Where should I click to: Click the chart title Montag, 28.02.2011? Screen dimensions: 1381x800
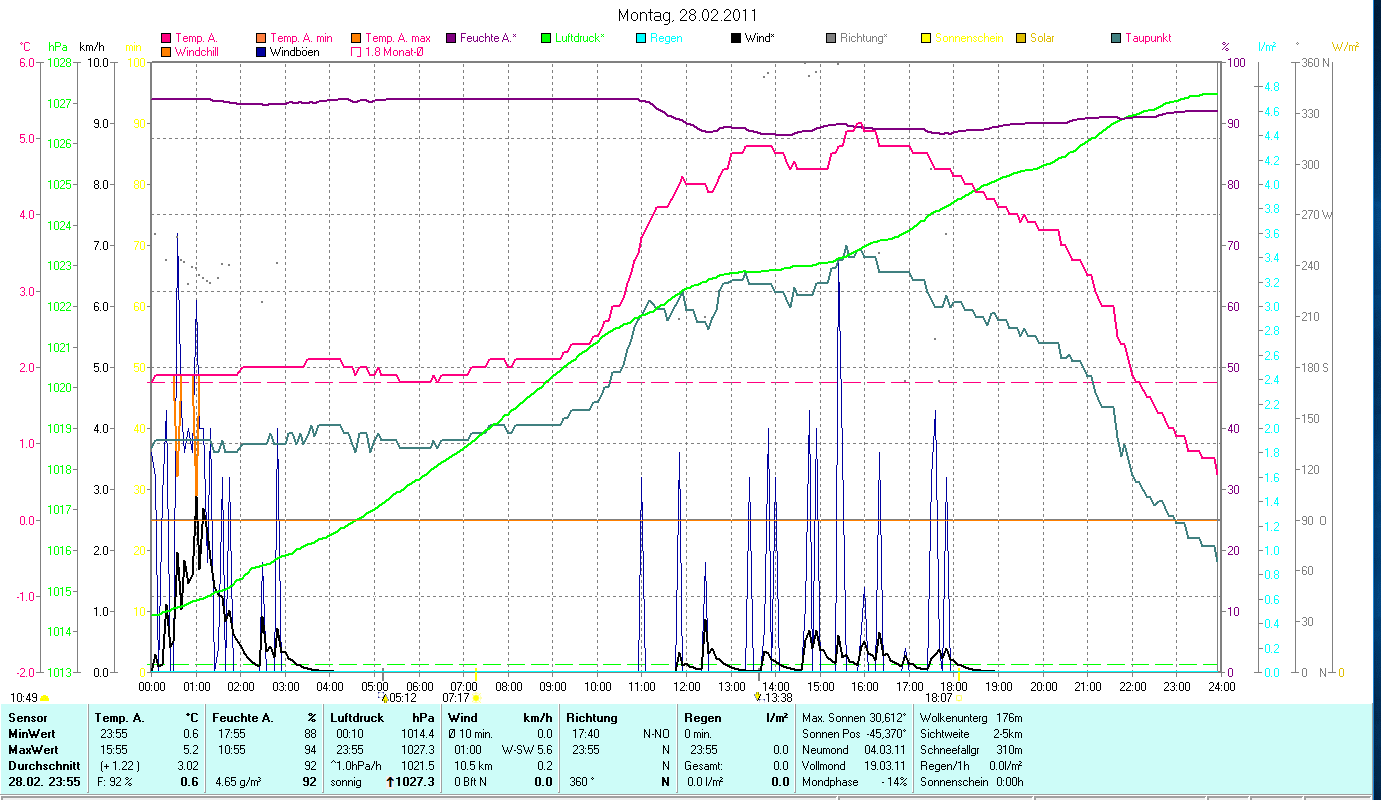tap(687, 15)
